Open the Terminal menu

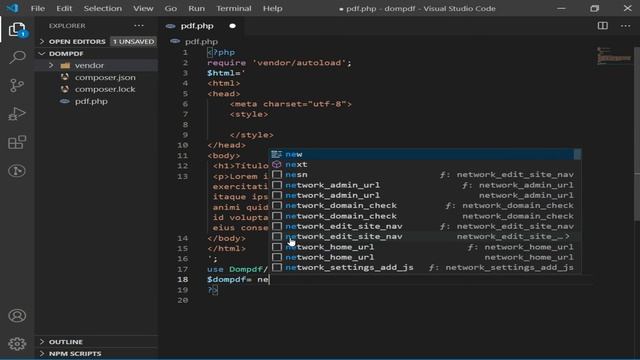point(233,8)
